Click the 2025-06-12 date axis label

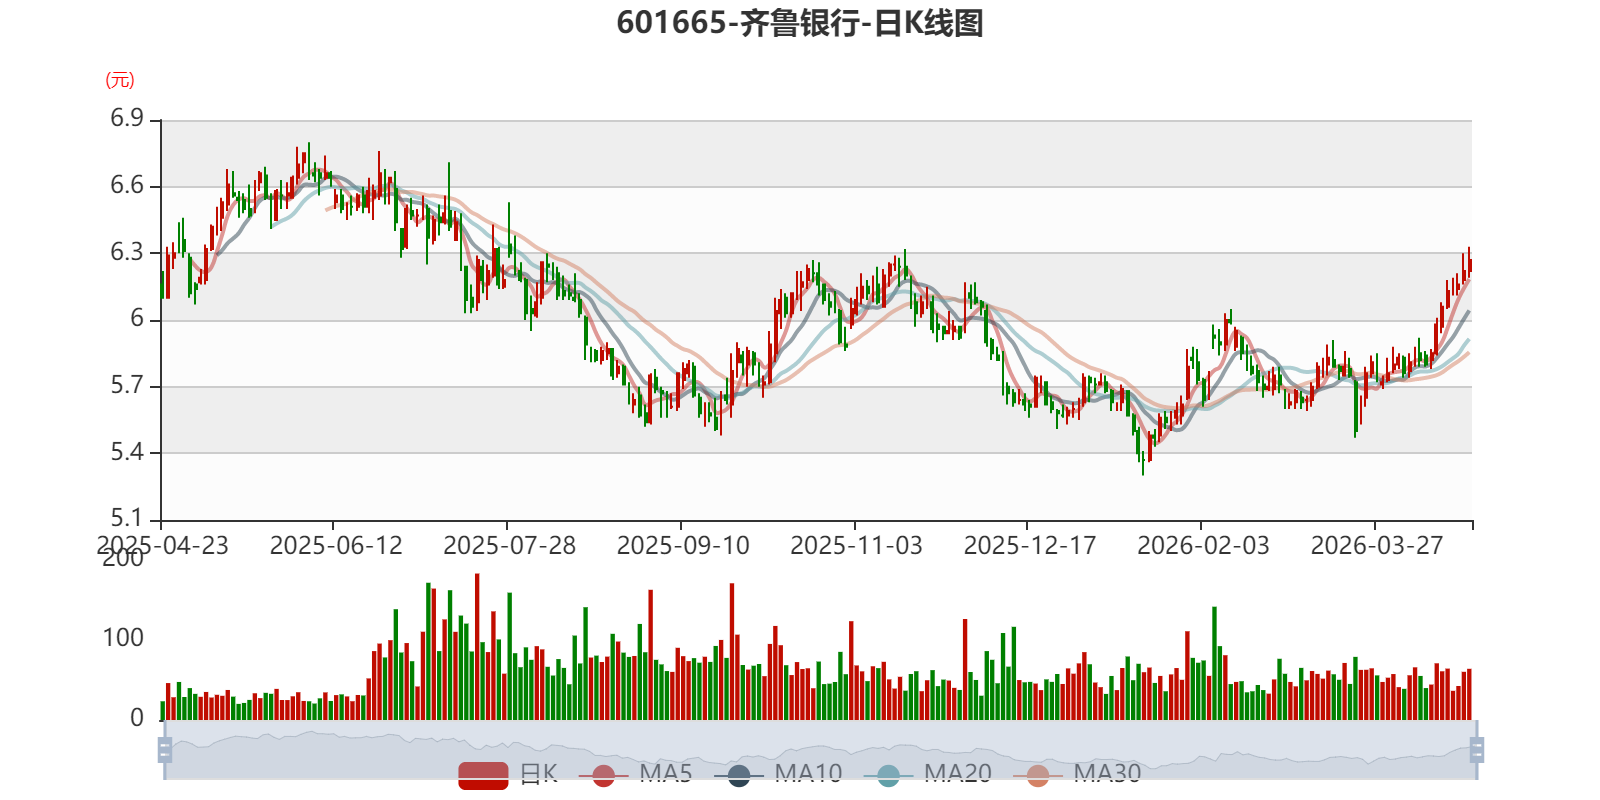[x=336, y=546]
